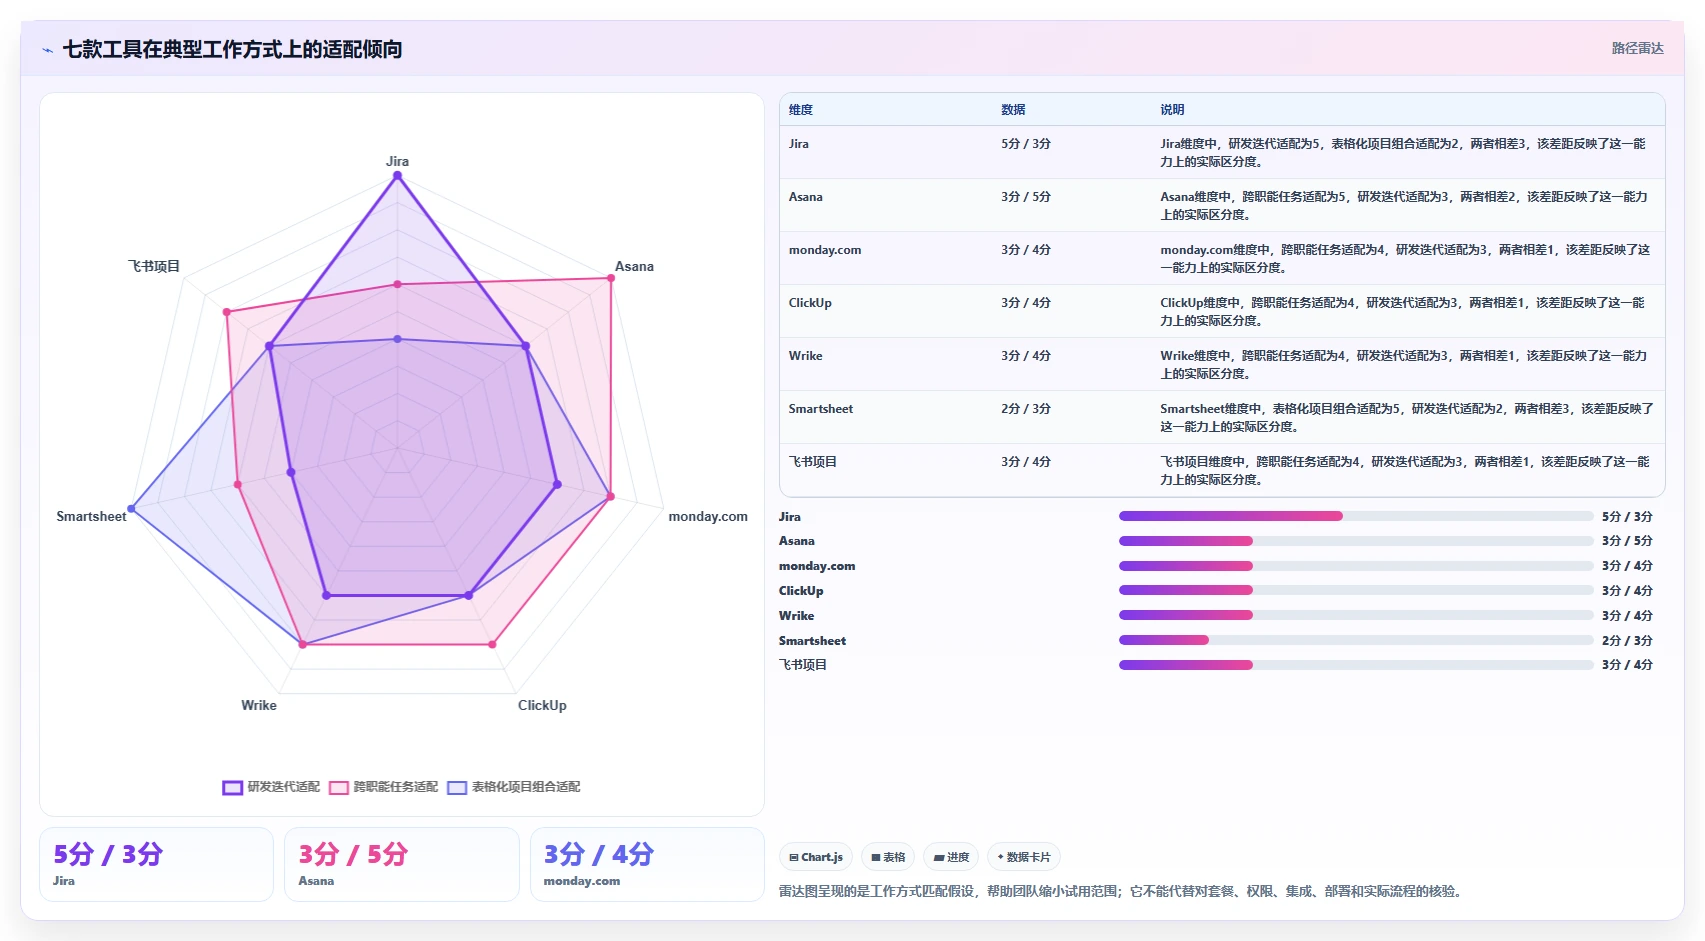Click the monday.com progress bar
The height and width of the screenshot is (941, 1705).
tap(1355, 566)
